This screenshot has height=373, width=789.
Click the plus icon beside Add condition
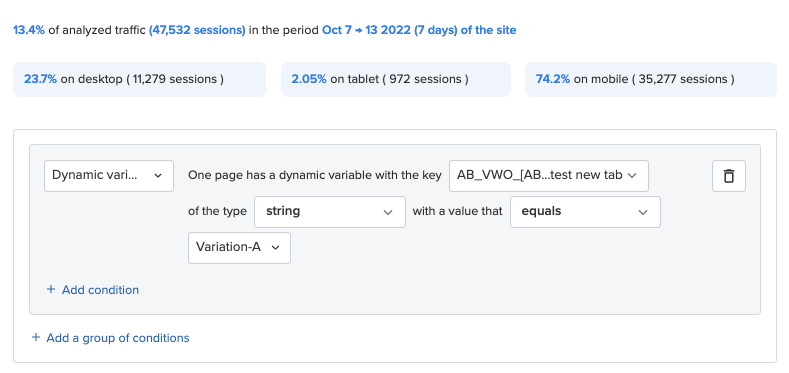(50, 289)
